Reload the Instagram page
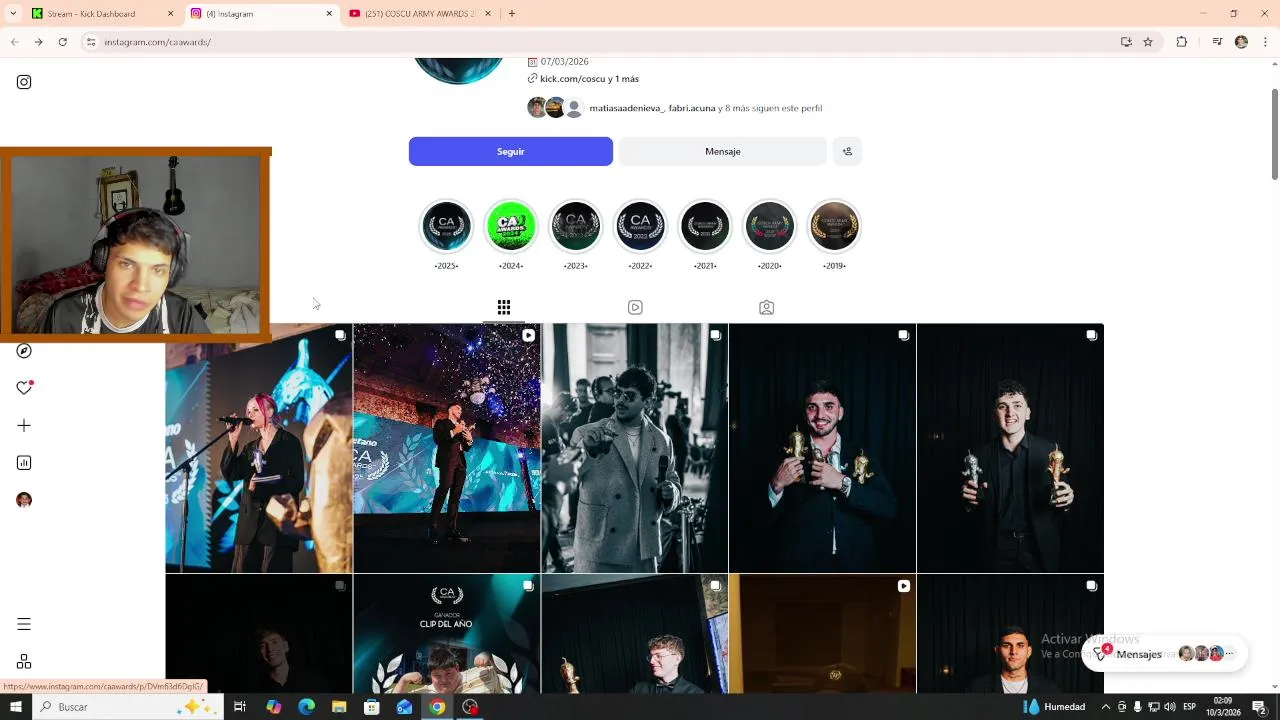Screen dimensions: 1280x720 (x=62, y=42)
